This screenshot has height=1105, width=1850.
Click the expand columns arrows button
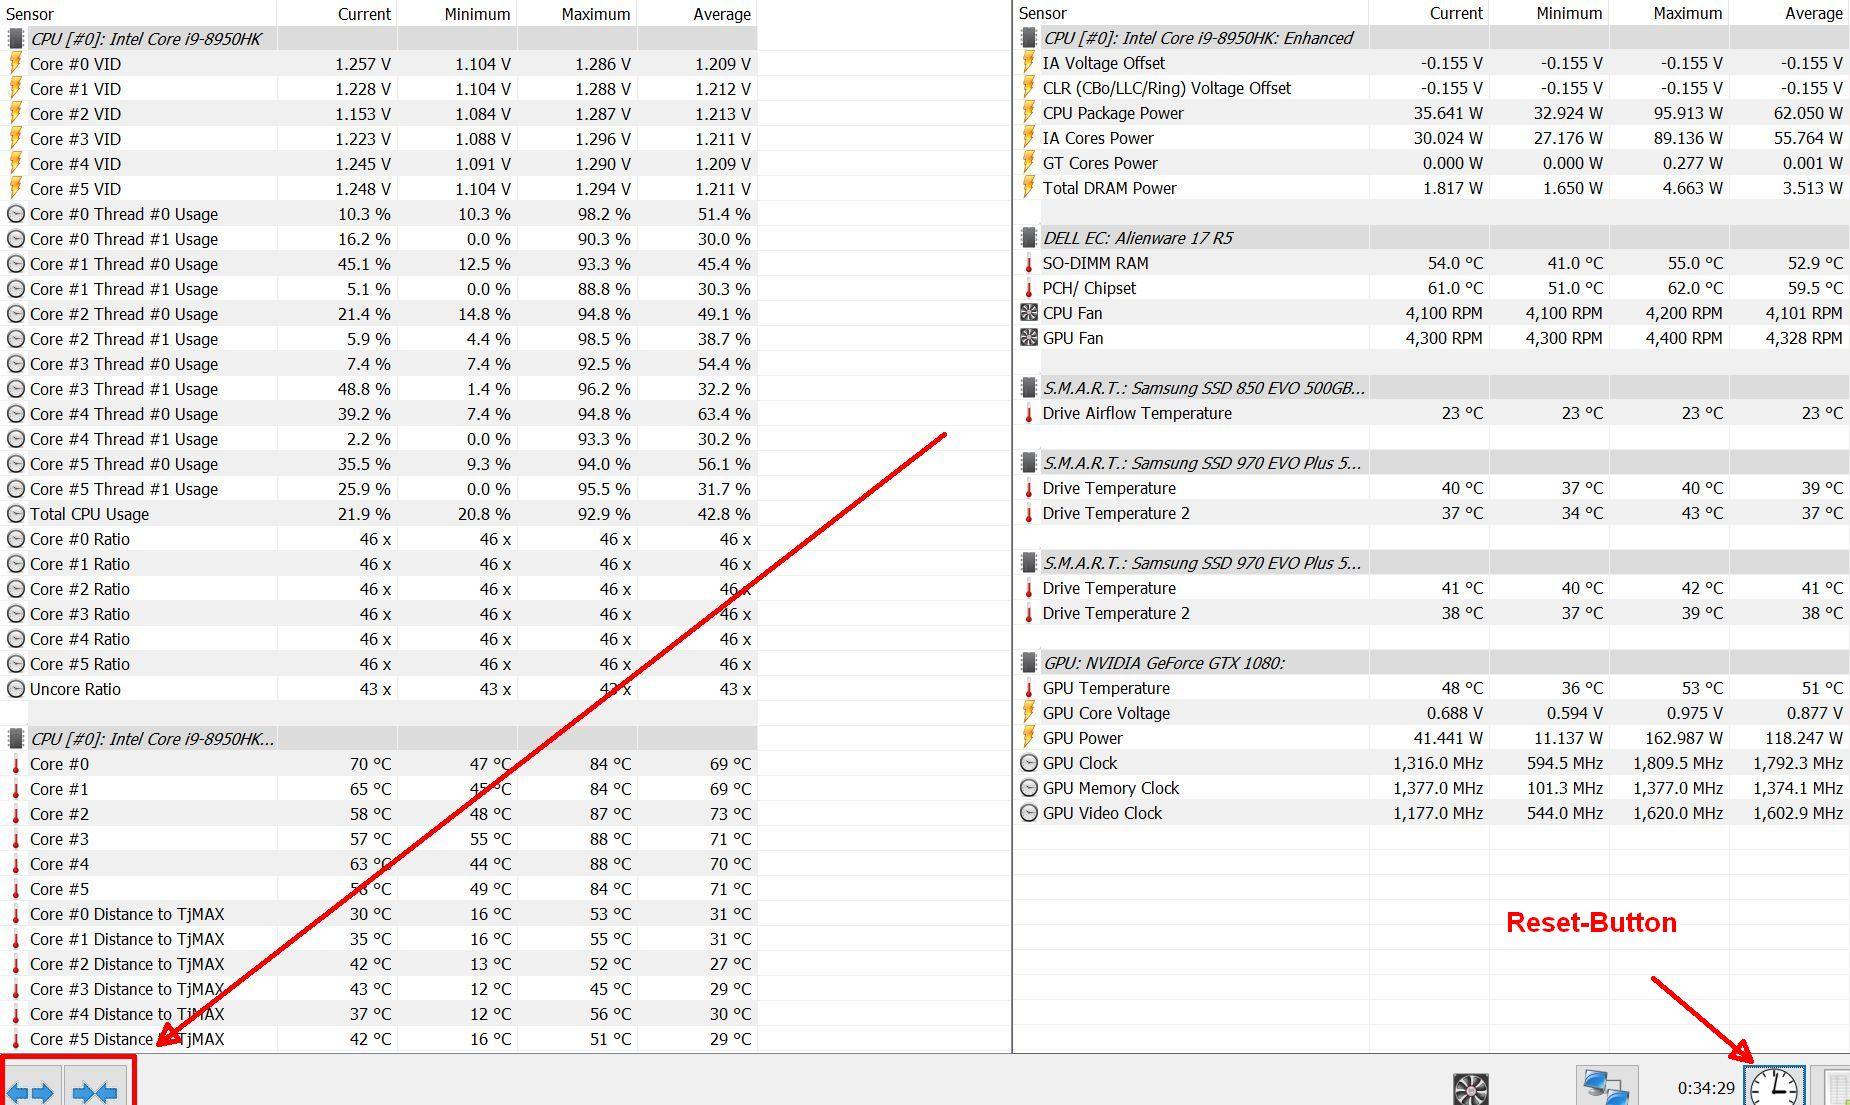pyautogui.click(x=32, y=1088)
